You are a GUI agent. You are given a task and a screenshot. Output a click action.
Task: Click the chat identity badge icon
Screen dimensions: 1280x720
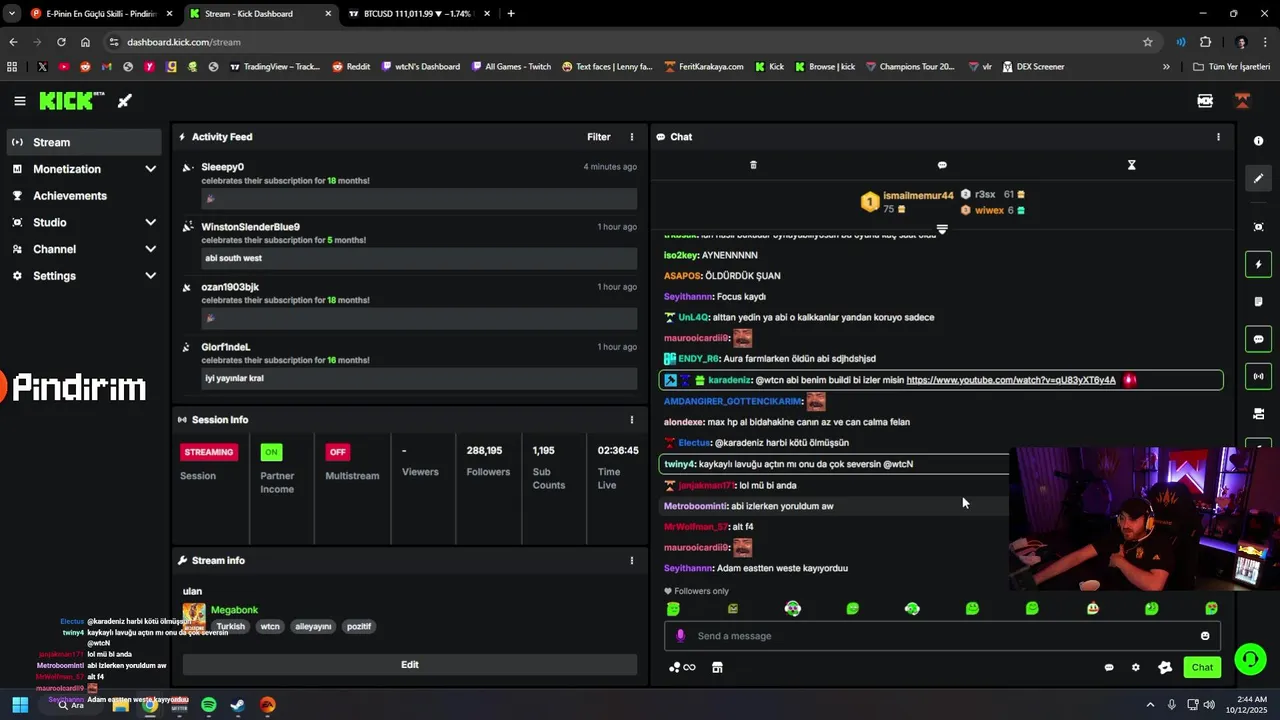[x=1165, y=667]
